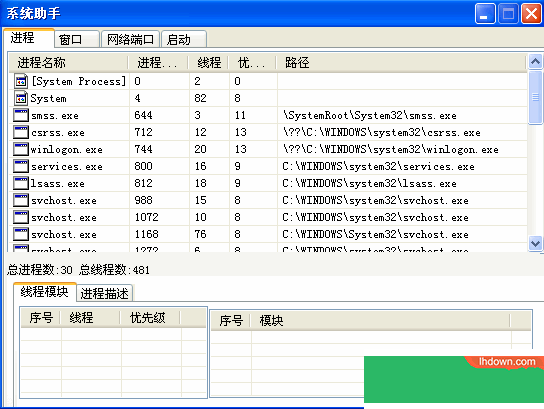The height and width of the screenshot is (409, 544).
Task: Open the 网络端口 tab
Action: (x=130, y=39)
